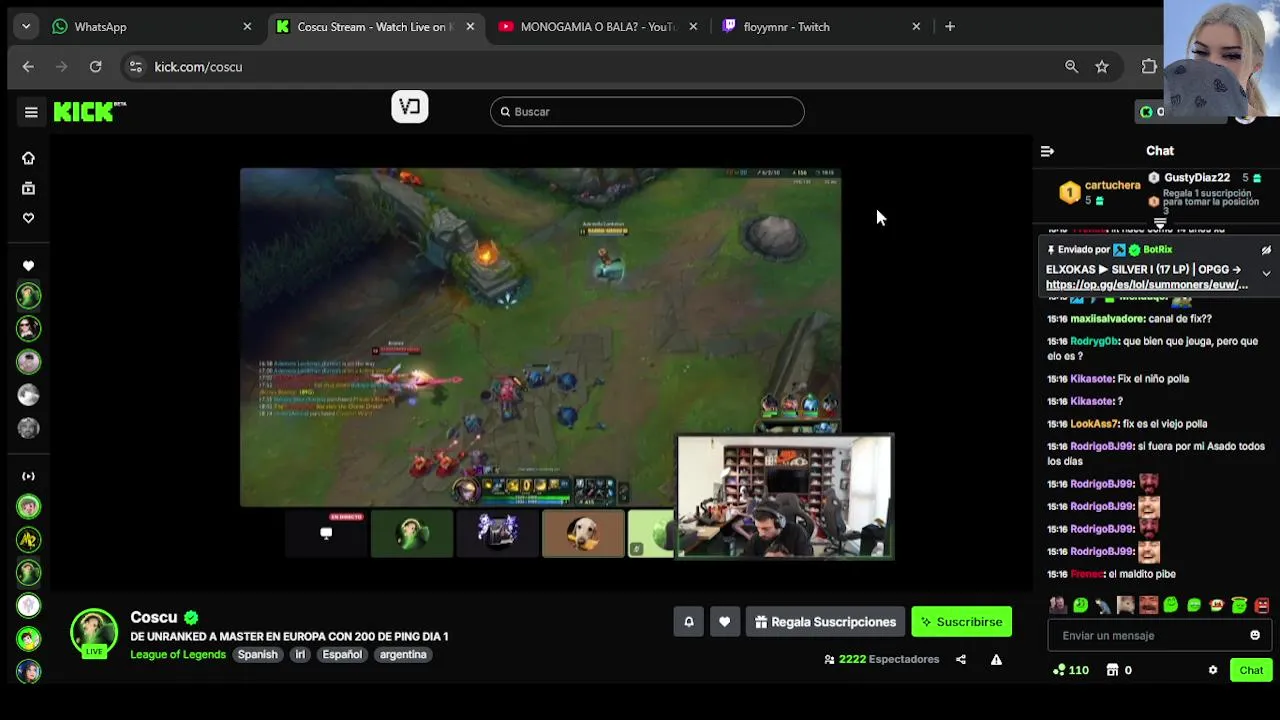Screen dimensions: 1280x720
Task: Click the Suscribirse button
Action: [962, 622]
